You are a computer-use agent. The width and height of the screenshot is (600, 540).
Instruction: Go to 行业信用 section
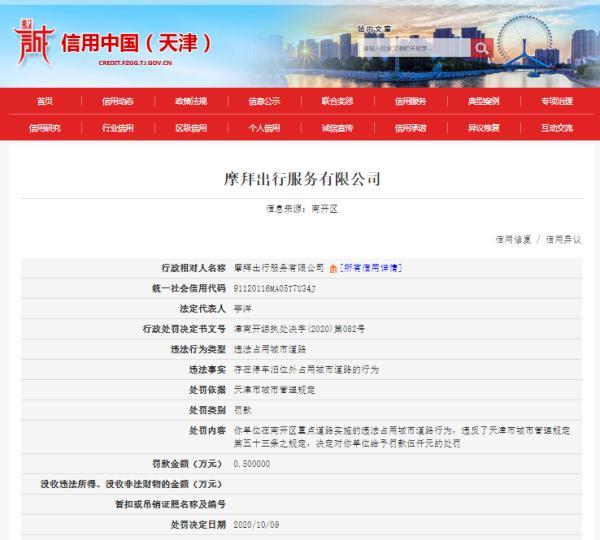[x=118, y=128]
